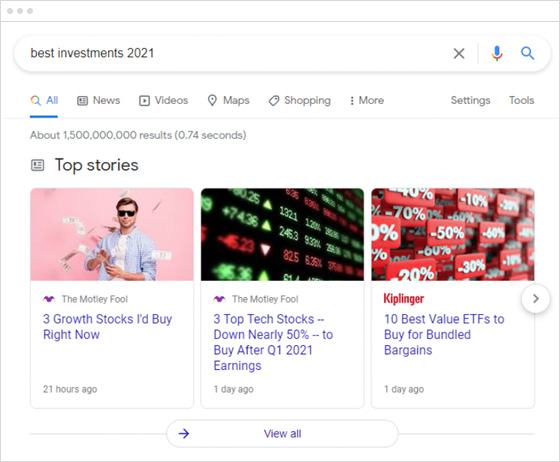The width and height of the screenshot is (560, 462).
Task: Click the search box containing 'best investments 2021'
Action: [282, 54]
